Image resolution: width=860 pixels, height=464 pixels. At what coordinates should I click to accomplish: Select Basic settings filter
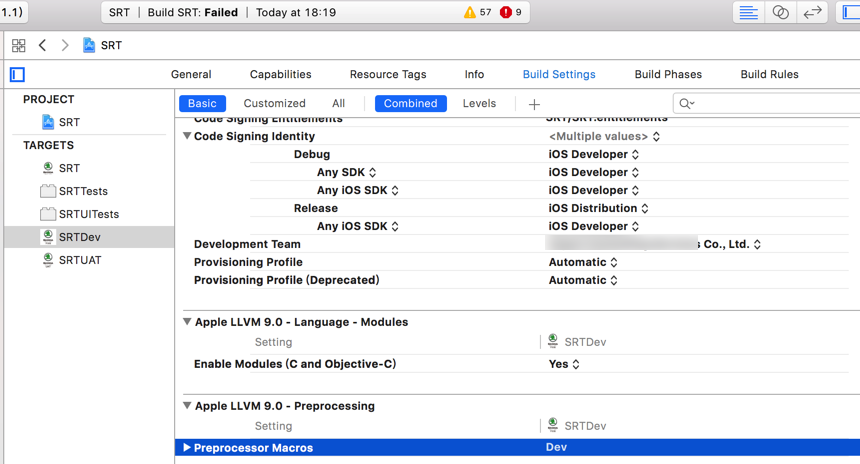[202, 103]
